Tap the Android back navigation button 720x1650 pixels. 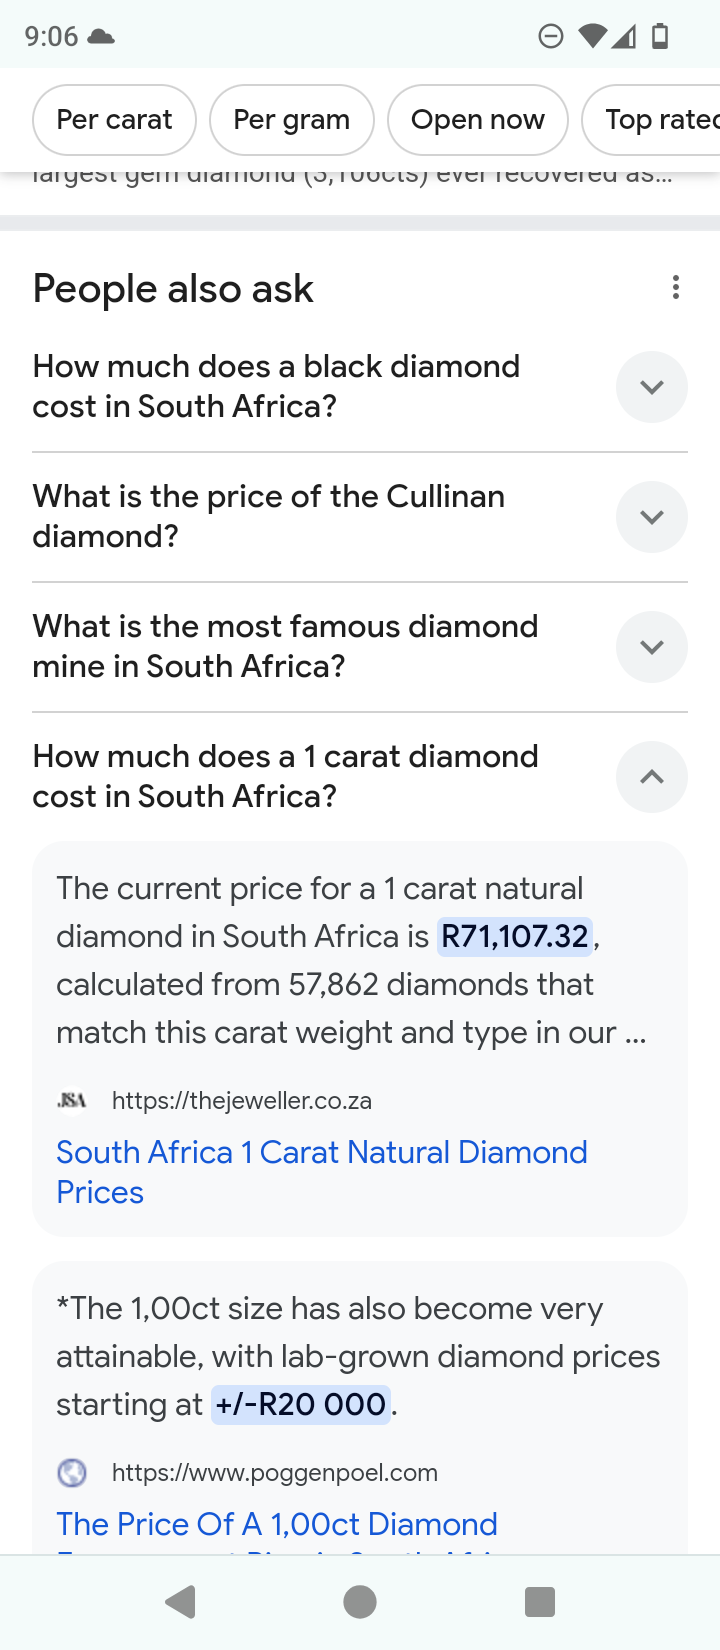pos(181,1602)
